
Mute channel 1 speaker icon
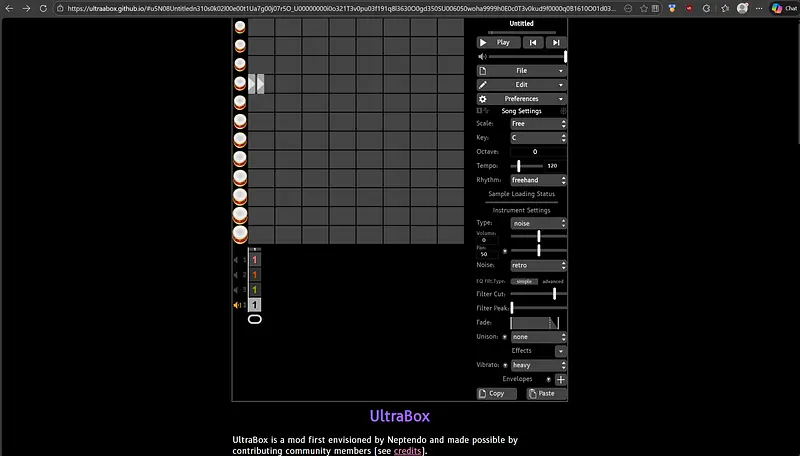[237, 260]
